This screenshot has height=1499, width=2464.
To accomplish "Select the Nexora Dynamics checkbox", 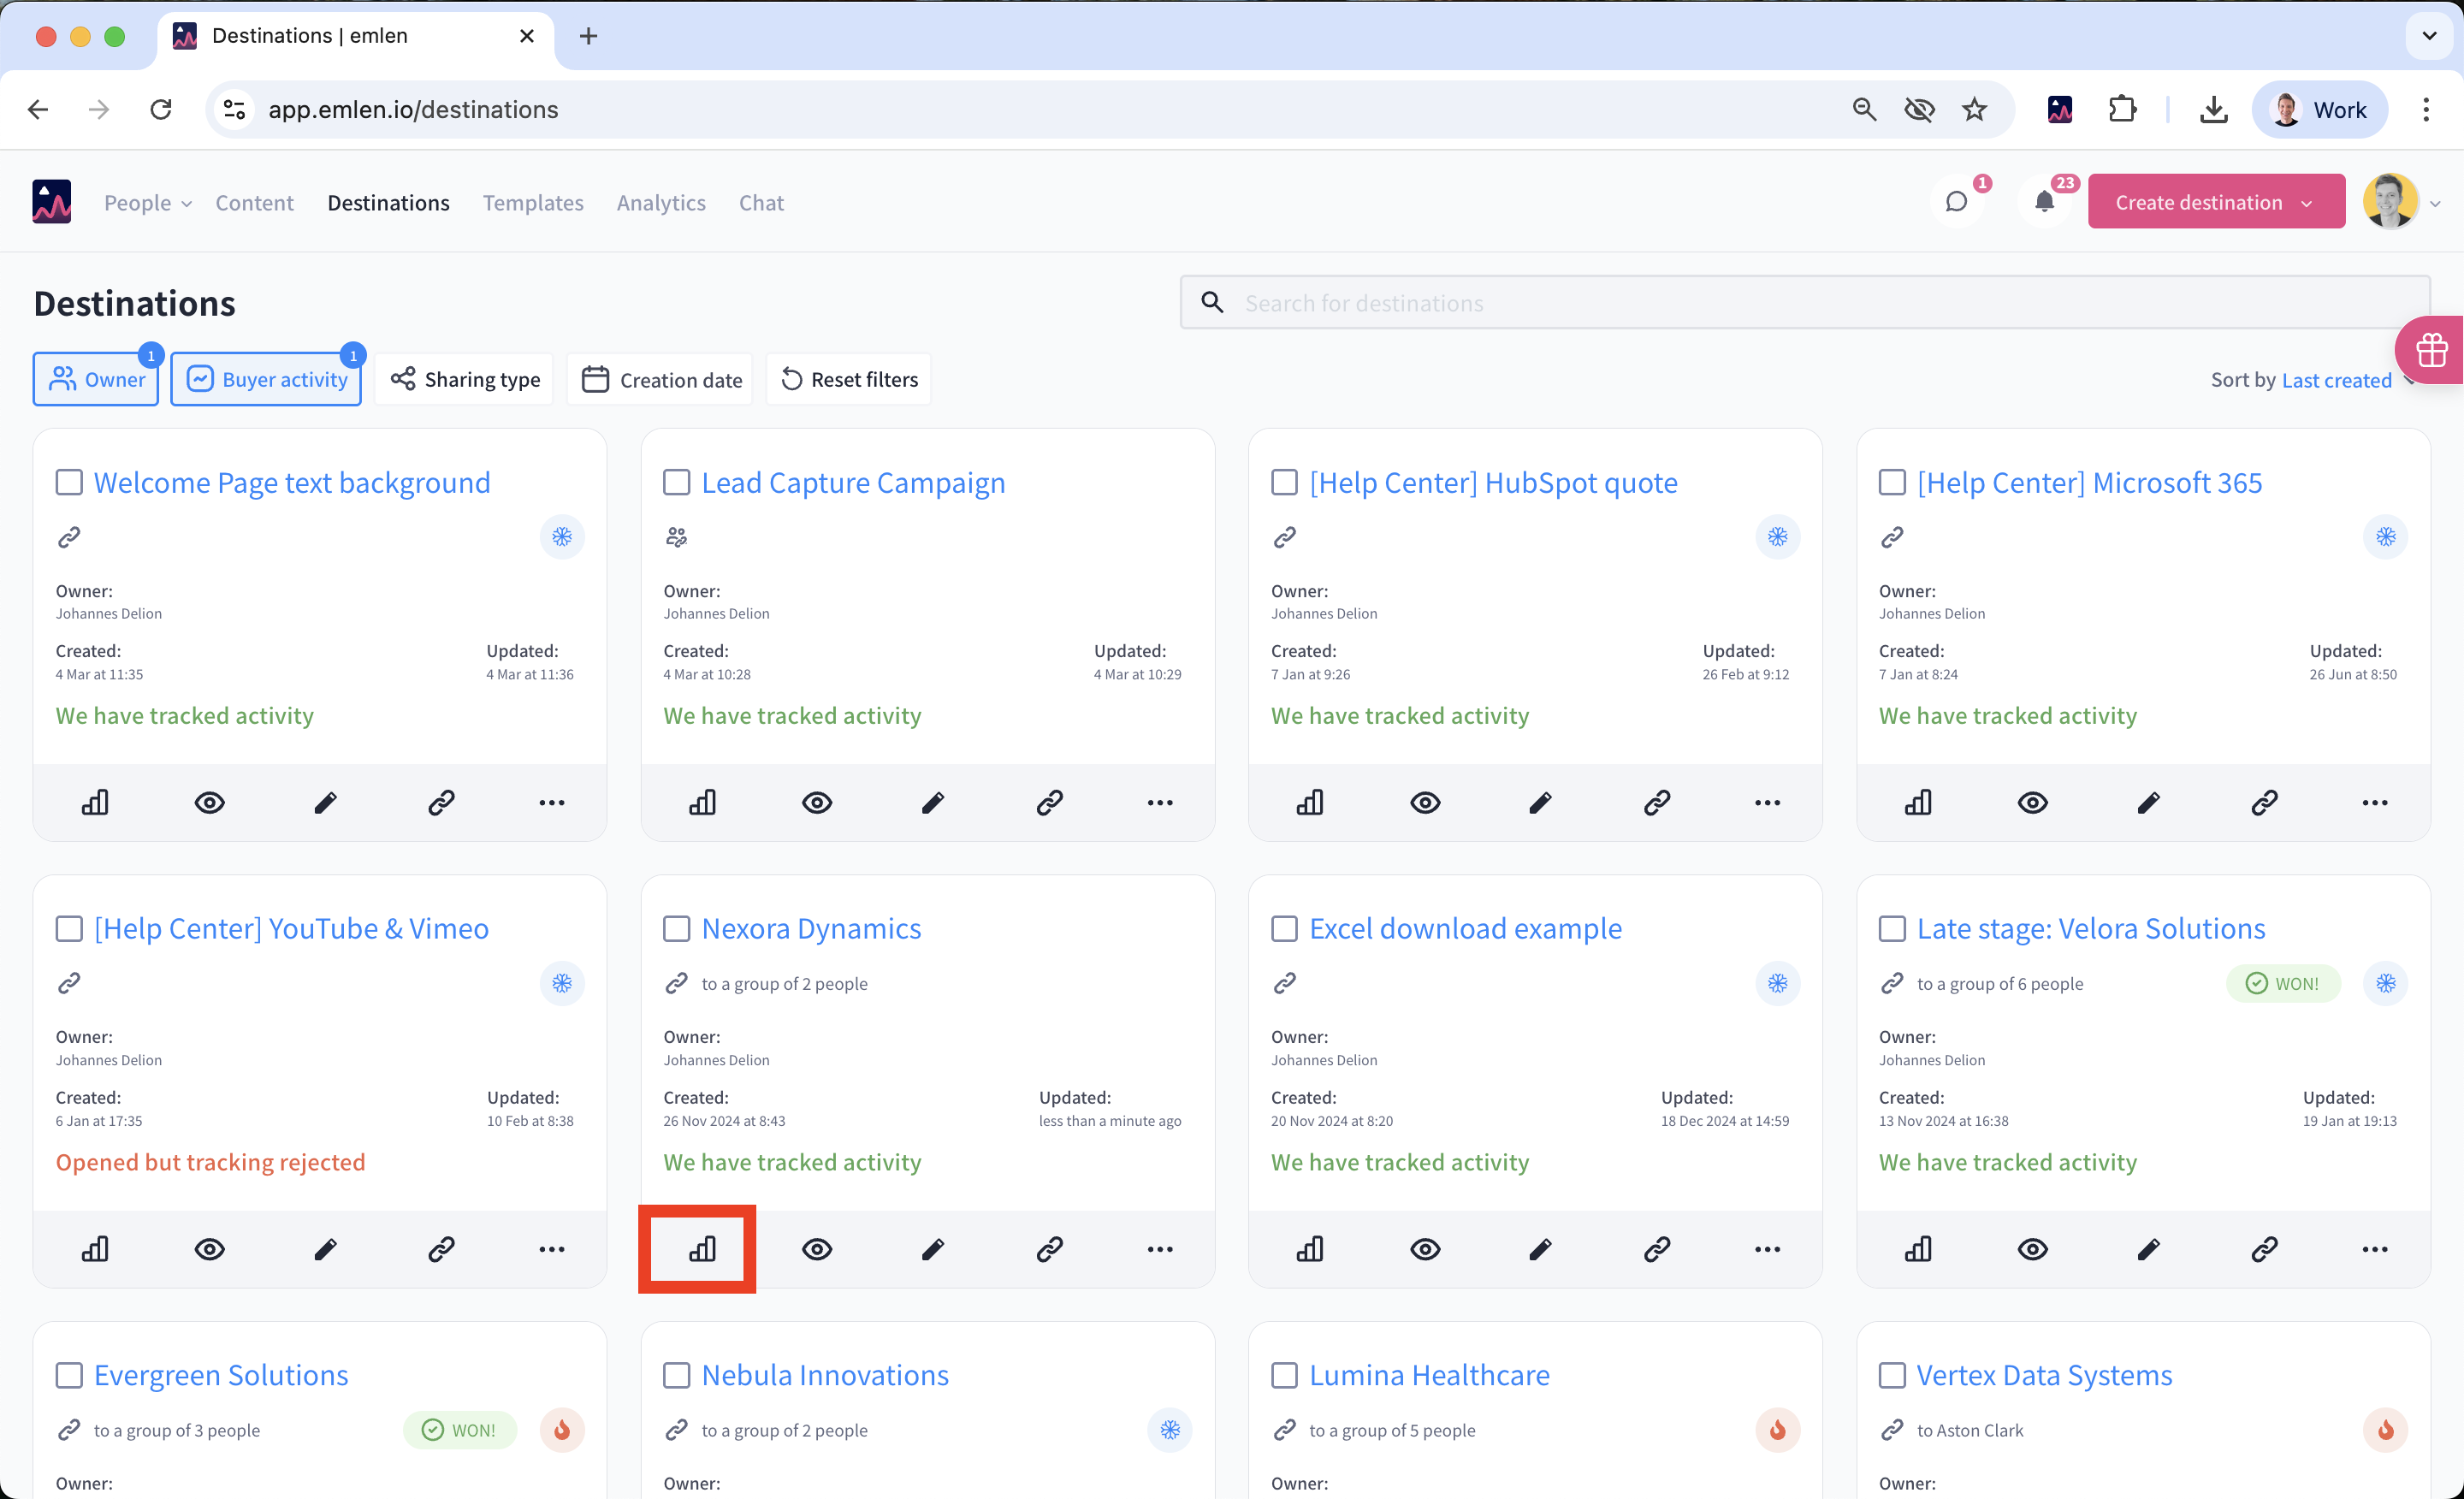I will tap(677, 928).
